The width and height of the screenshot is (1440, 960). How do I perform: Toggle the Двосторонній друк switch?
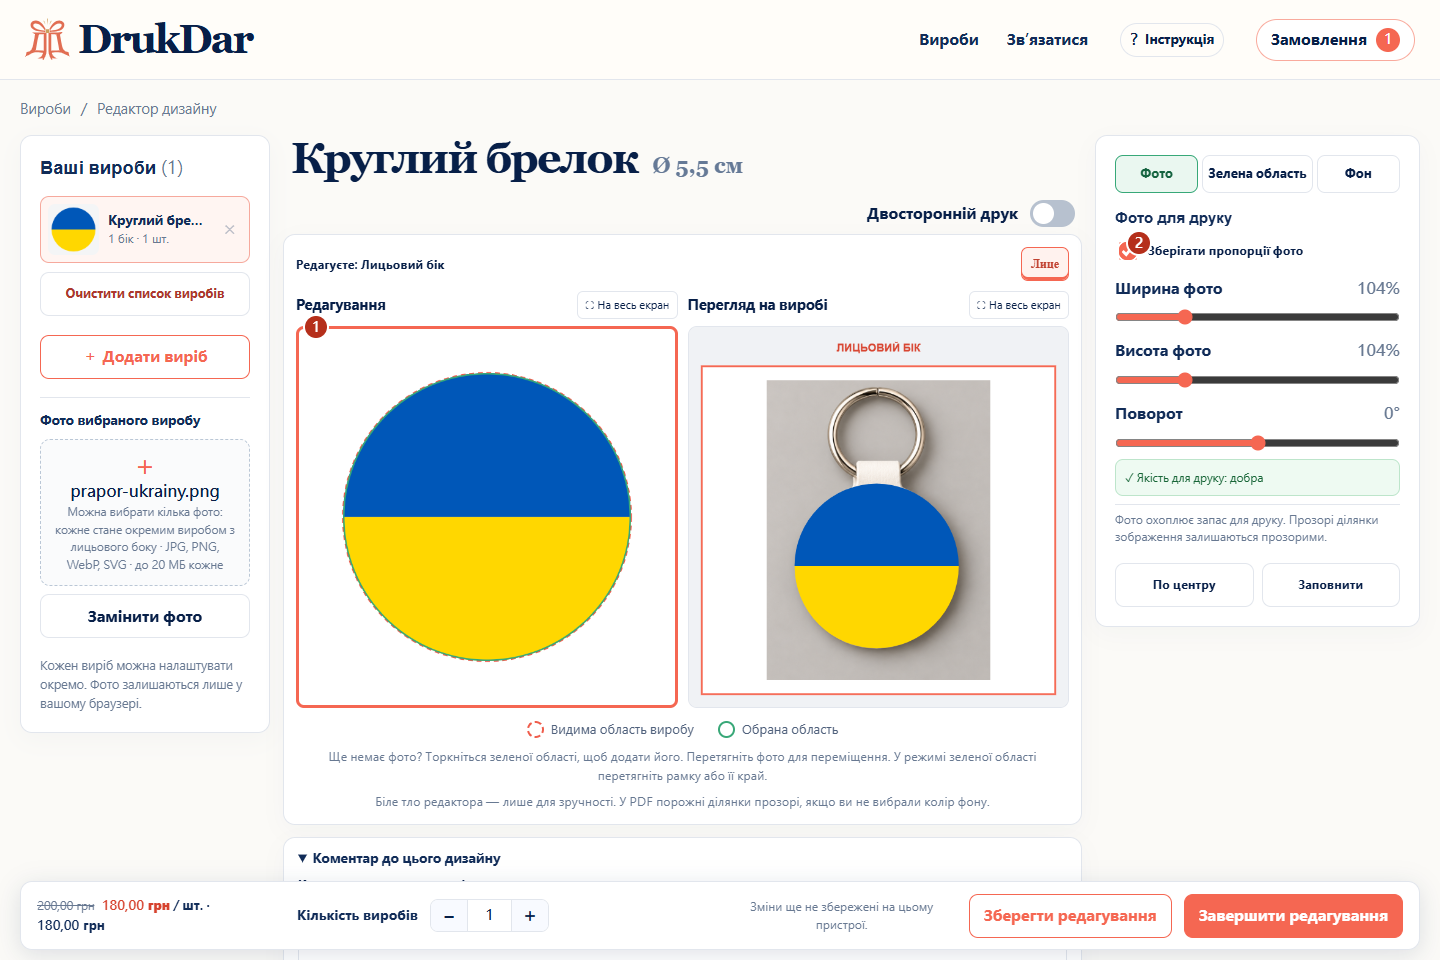click(1052, 213)
